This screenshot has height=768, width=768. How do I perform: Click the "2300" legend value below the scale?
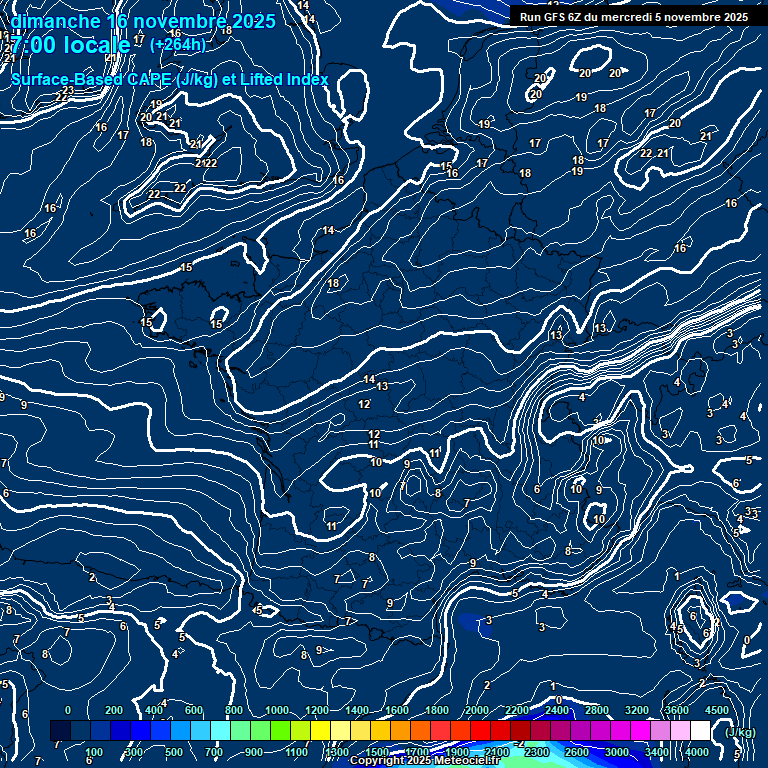[x=537, y=752]
